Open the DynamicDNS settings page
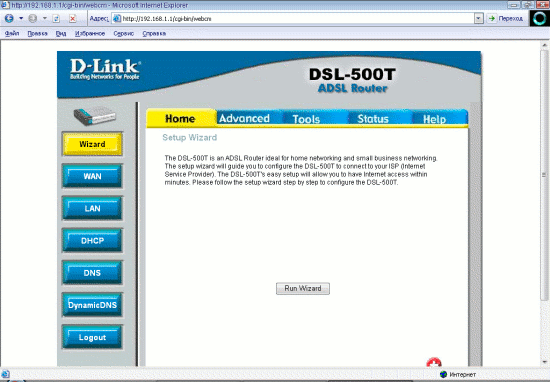The width and height of the screenshot is (550, 382). pos(92,305)
